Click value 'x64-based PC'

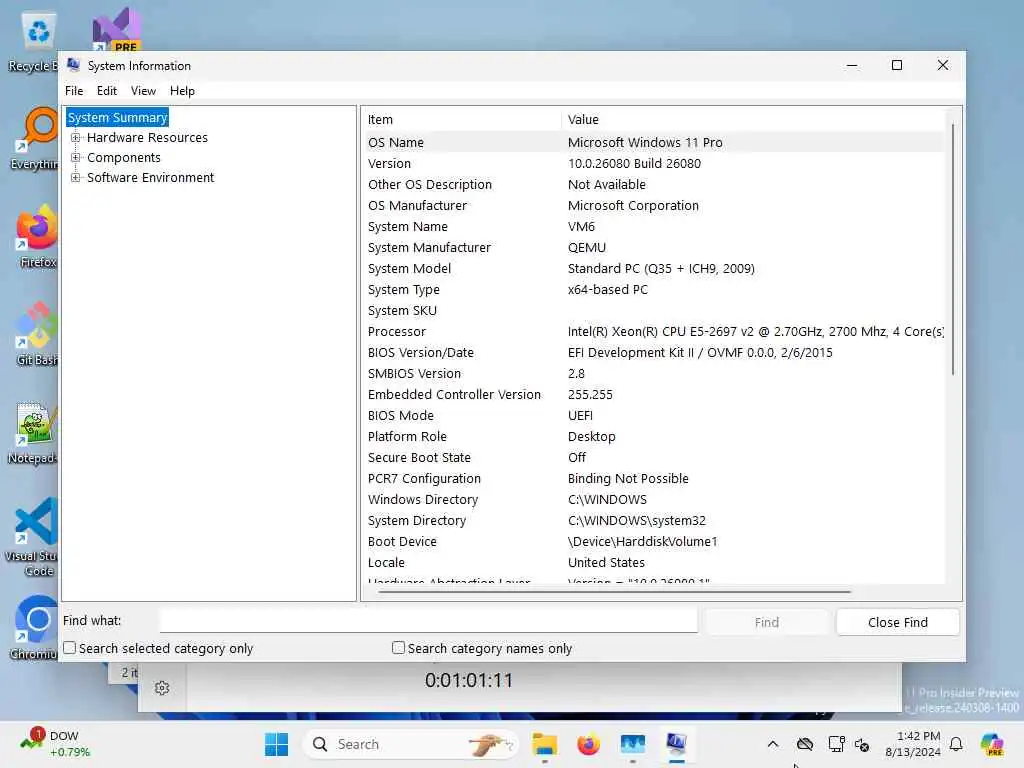[607, 289]
